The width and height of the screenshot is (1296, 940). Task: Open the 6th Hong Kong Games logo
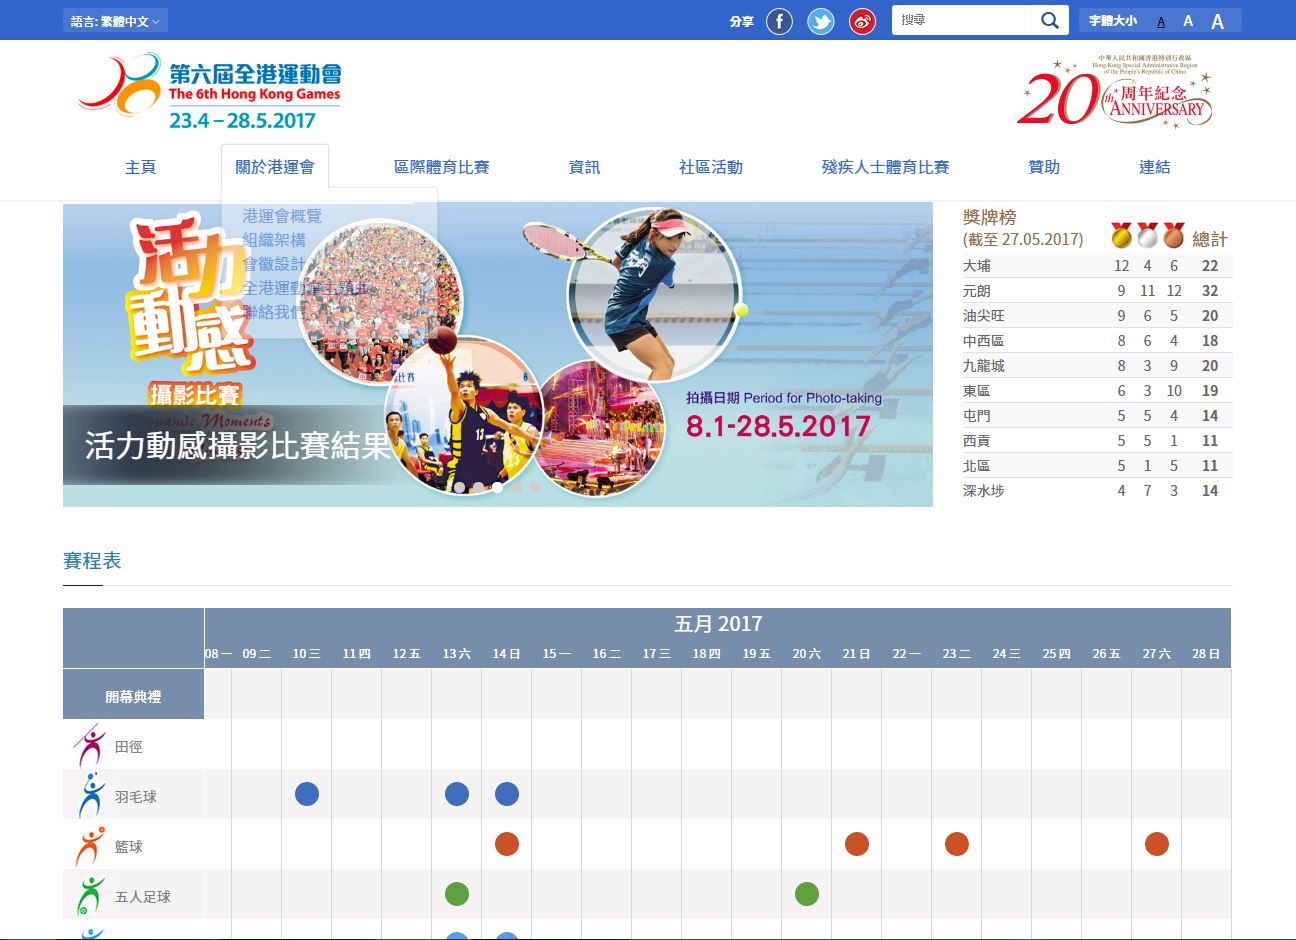(x=210, y=93)
